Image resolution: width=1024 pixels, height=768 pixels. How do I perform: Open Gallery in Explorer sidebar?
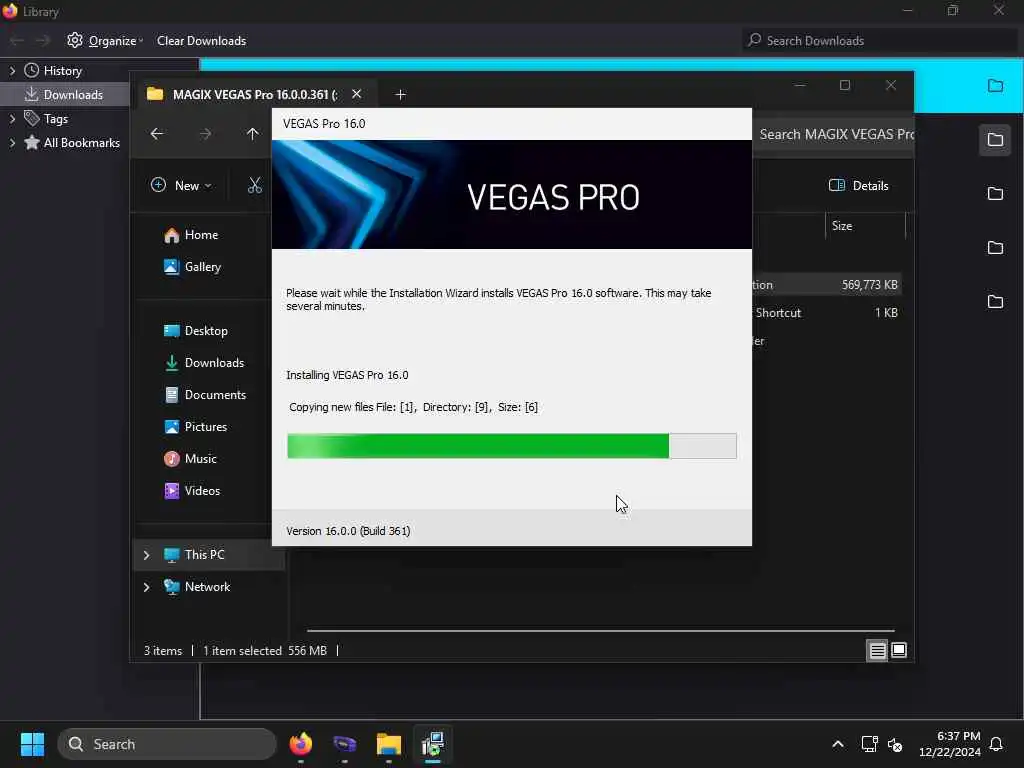[192, 267]
